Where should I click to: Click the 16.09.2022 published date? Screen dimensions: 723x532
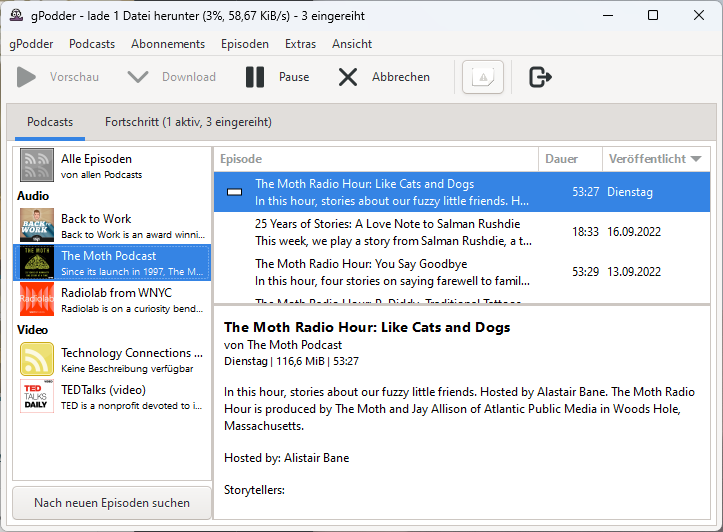click(x=634, y=232)
